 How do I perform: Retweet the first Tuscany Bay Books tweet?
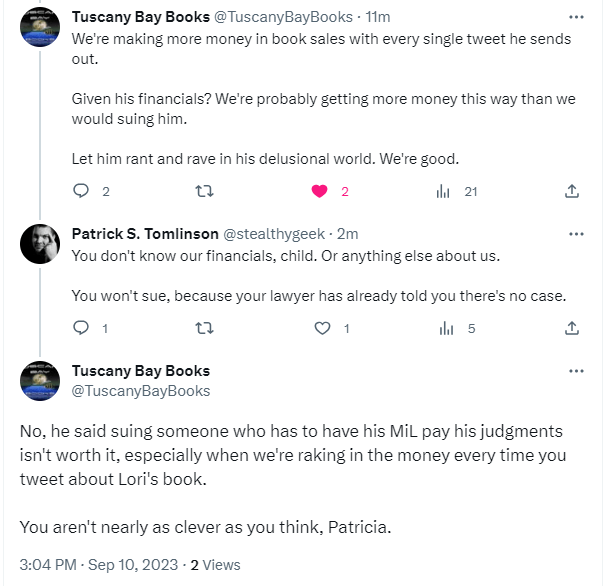202,191
